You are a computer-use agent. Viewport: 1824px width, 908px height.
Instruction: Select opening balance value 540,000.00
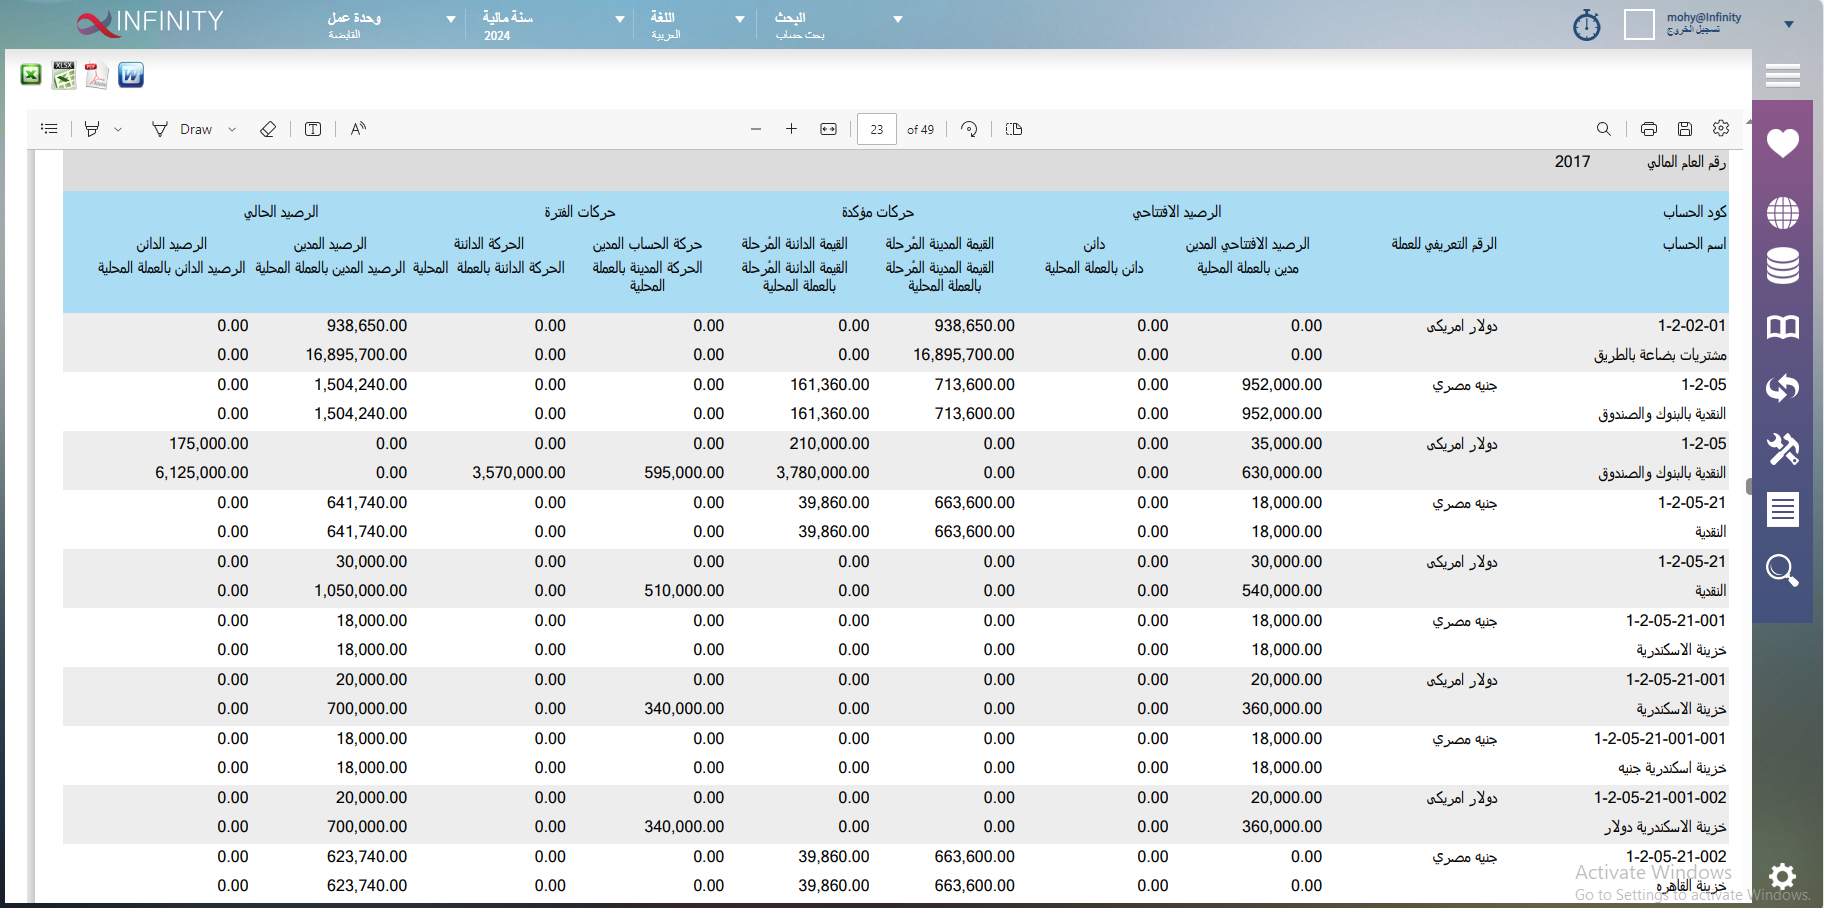tap(1282, 590)
